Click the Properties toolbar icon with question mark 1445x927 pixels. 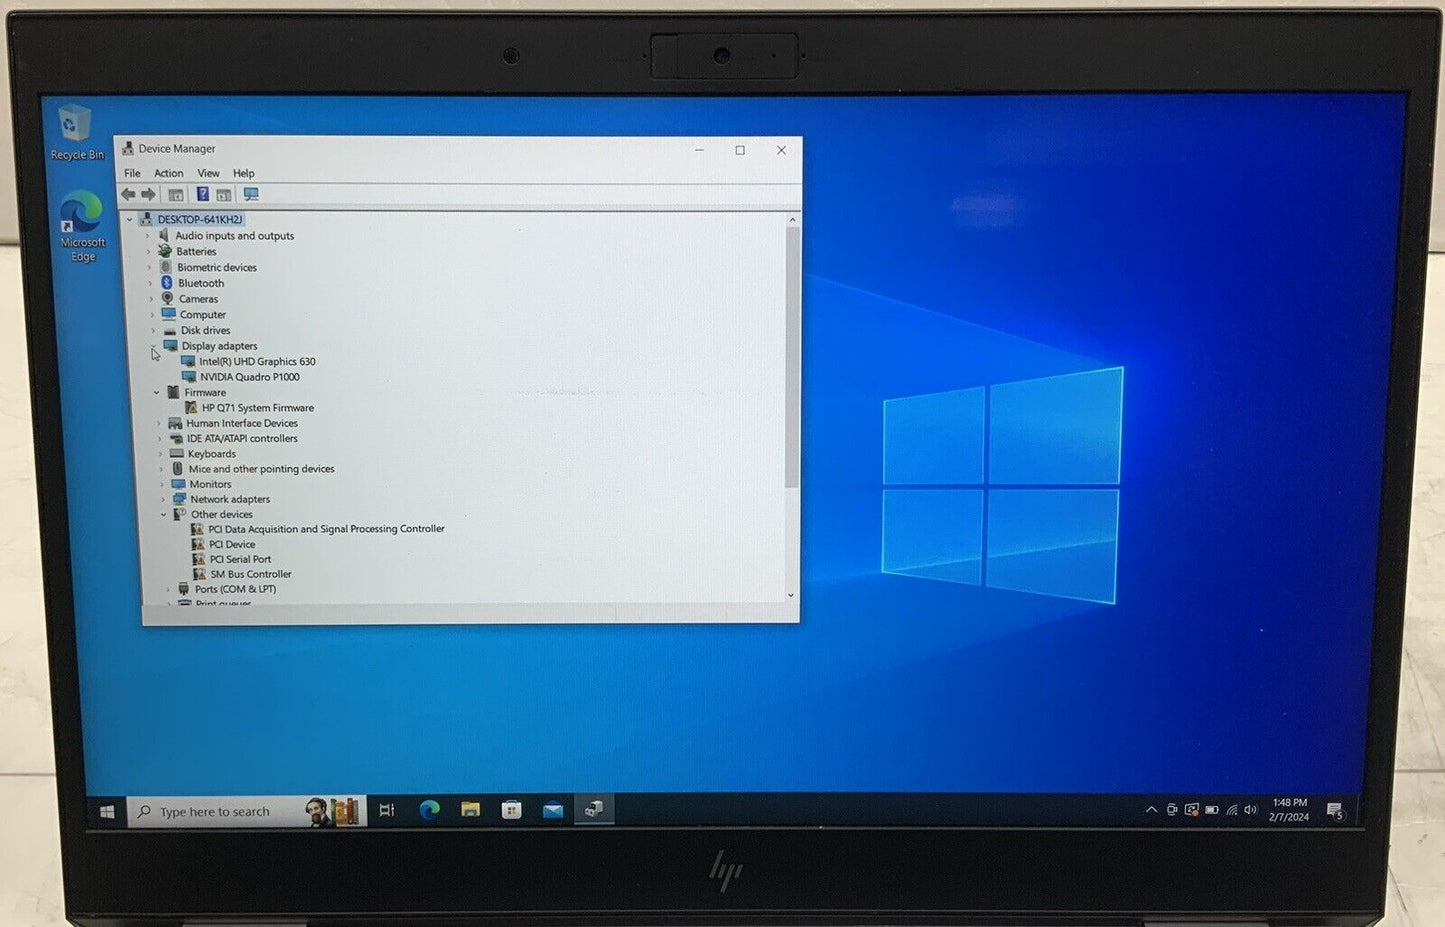click(202, 195)
